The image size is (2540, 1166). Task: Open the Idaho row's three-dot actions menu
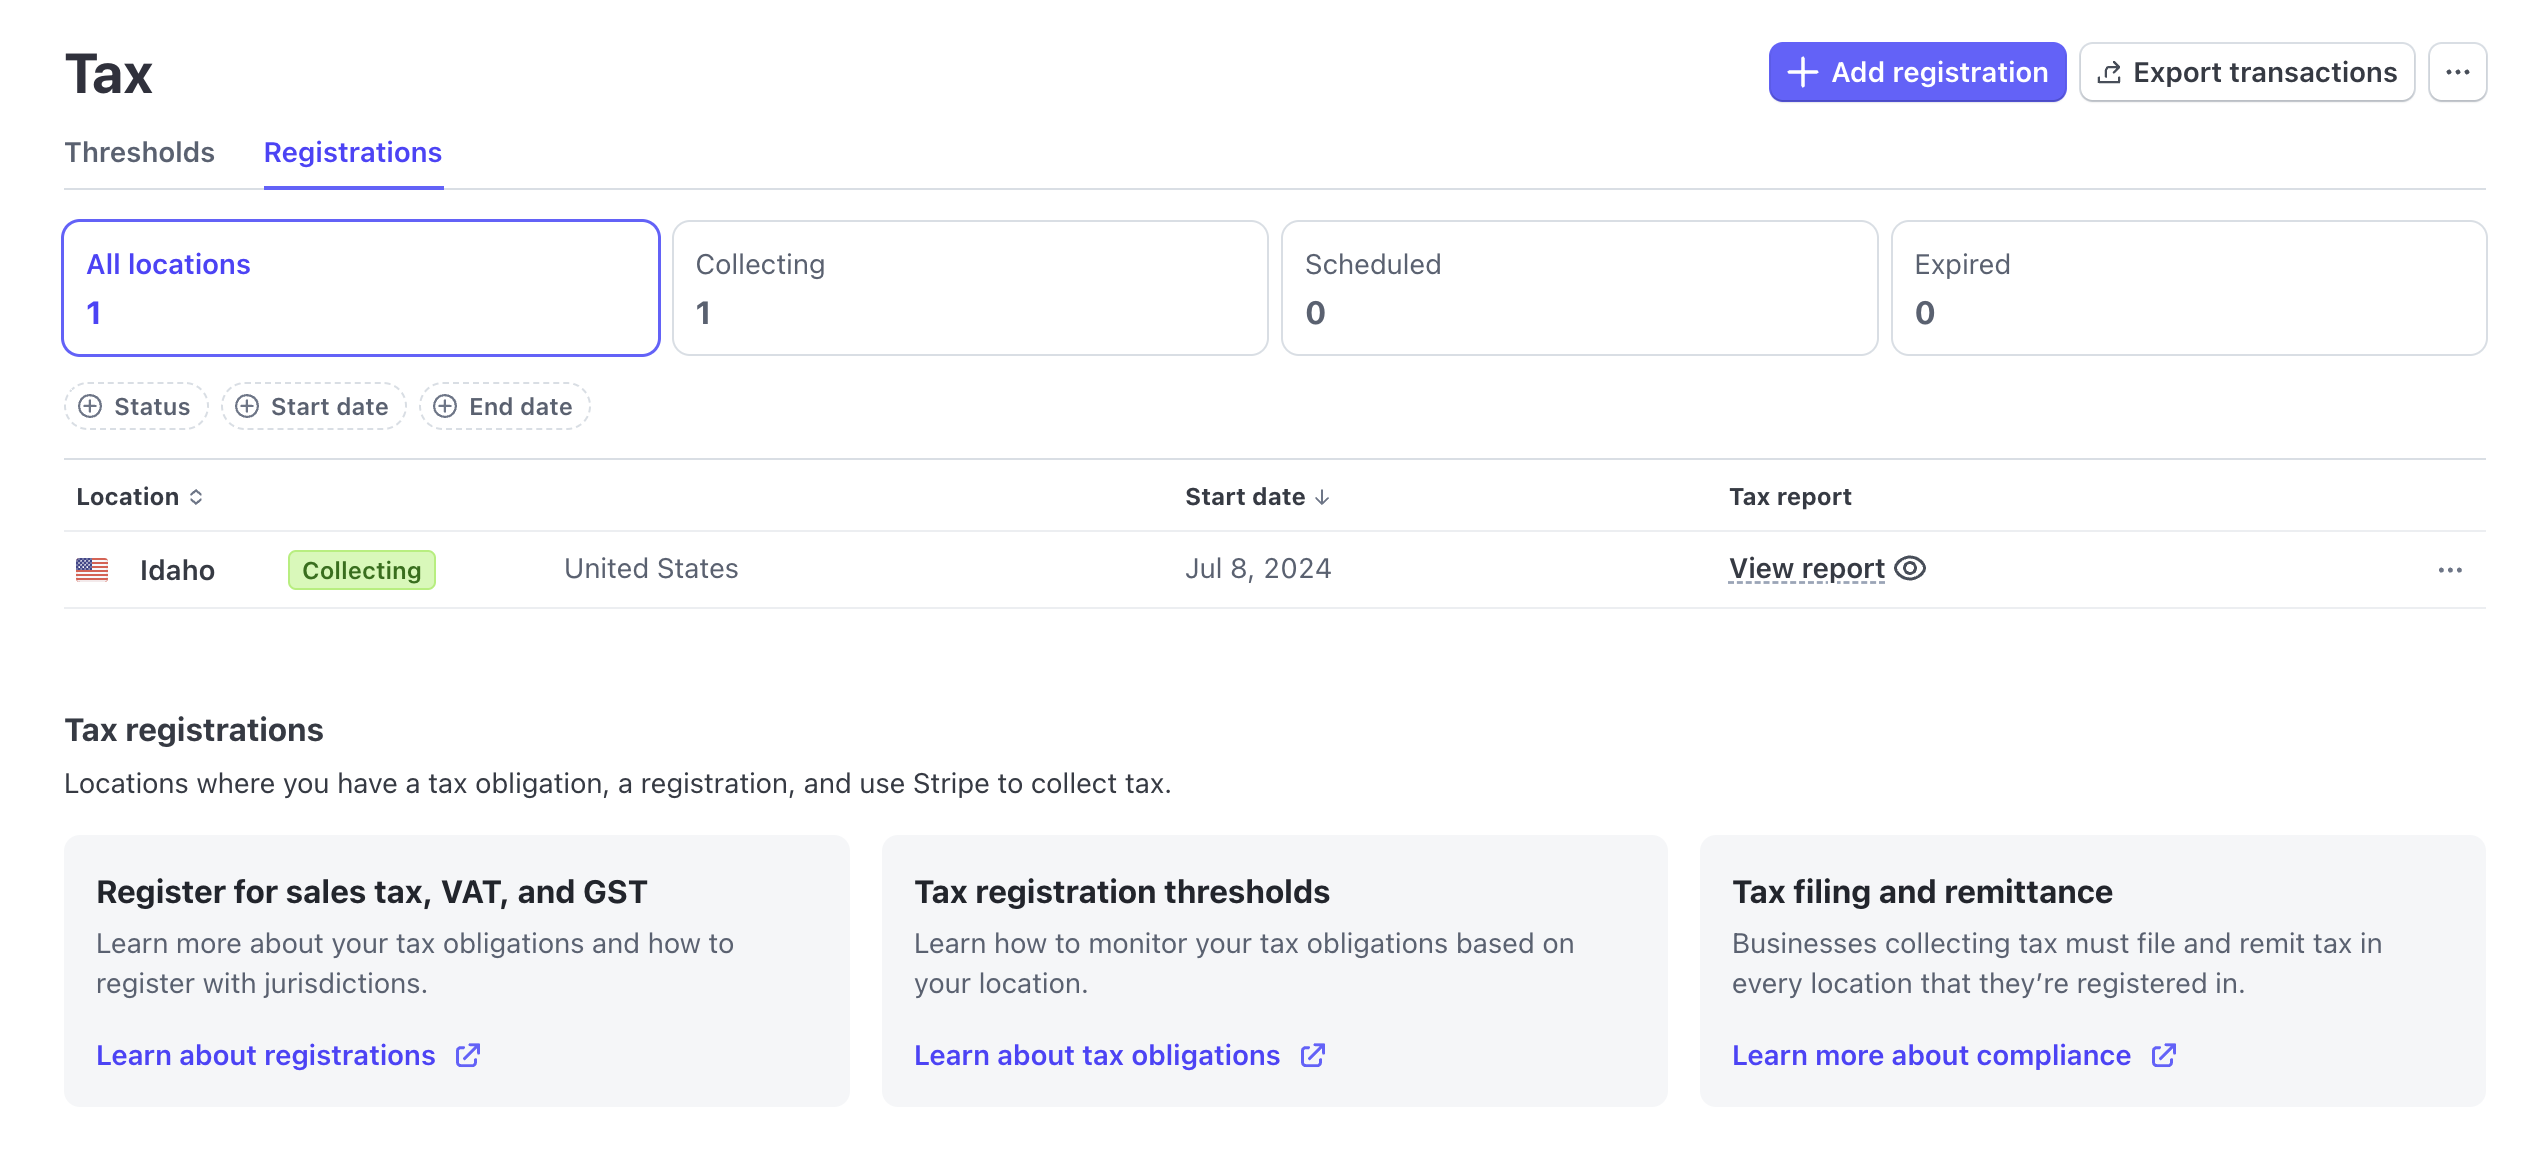point(2449,570)
